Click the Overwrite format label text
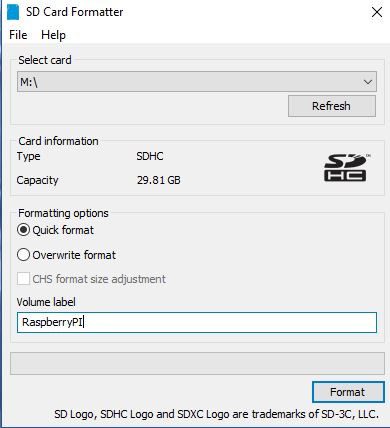390x428 pixels. pyautogui.click(x=74, y=255)
